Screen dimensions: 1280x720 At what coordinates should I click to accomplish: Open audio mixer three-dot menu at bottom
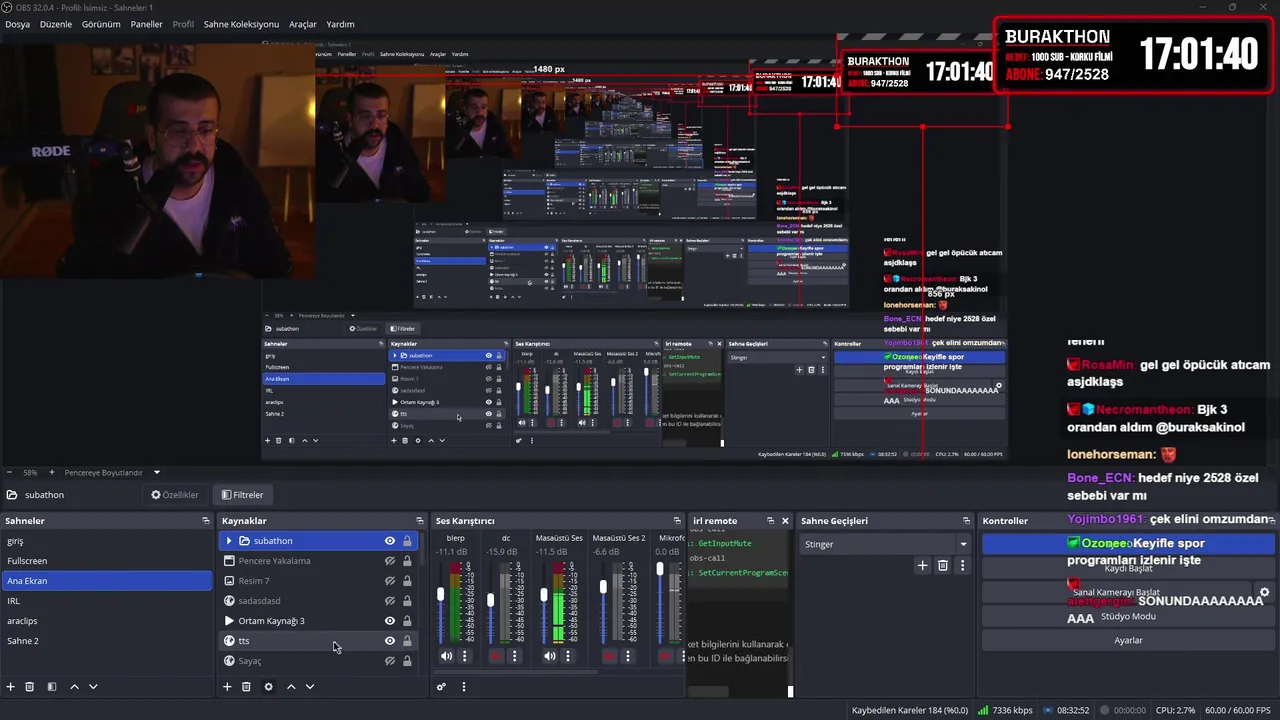tap(463, 687)
